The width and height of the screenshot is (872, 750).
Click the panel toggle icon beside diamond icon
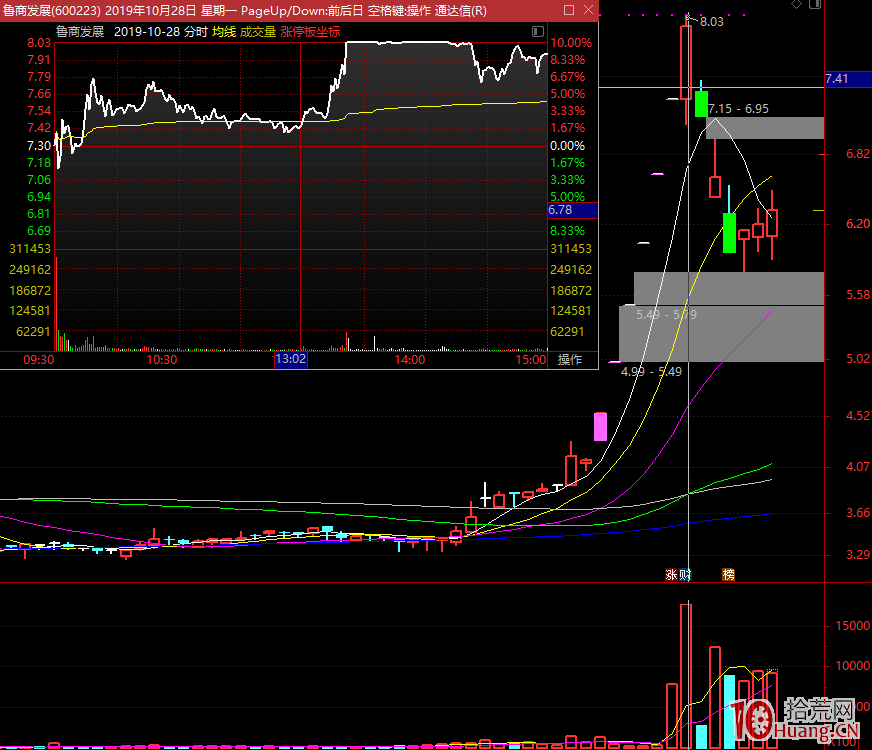coord(815,4)
